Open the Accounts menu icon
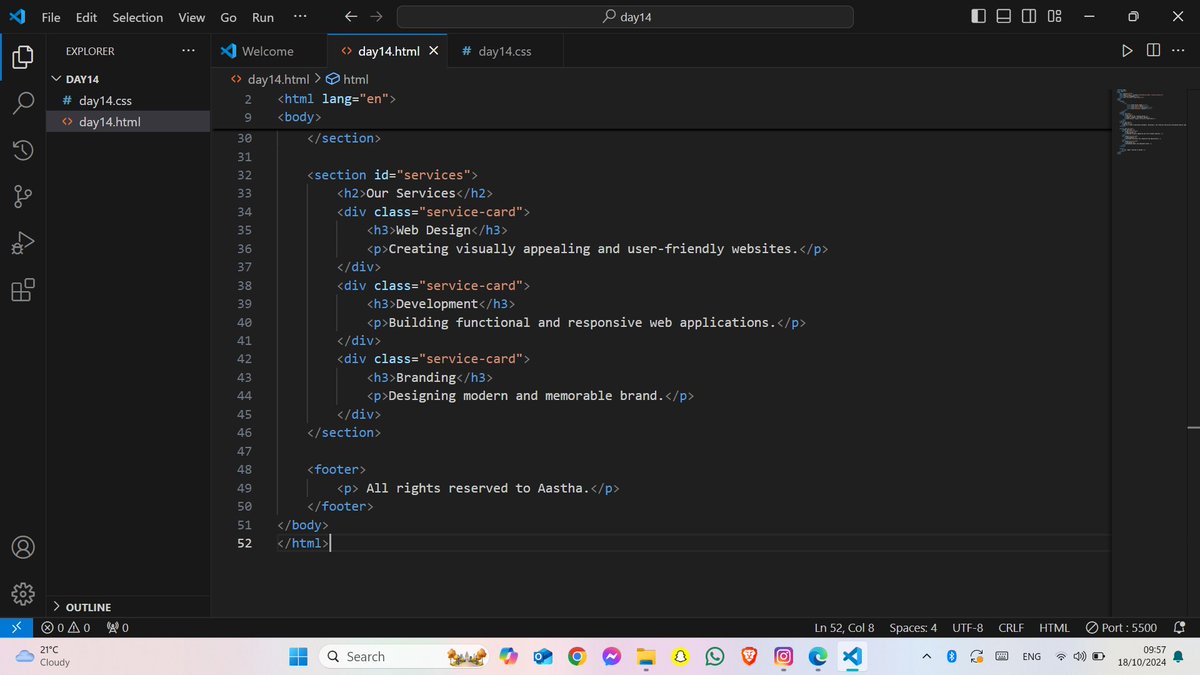 [22, 548]
